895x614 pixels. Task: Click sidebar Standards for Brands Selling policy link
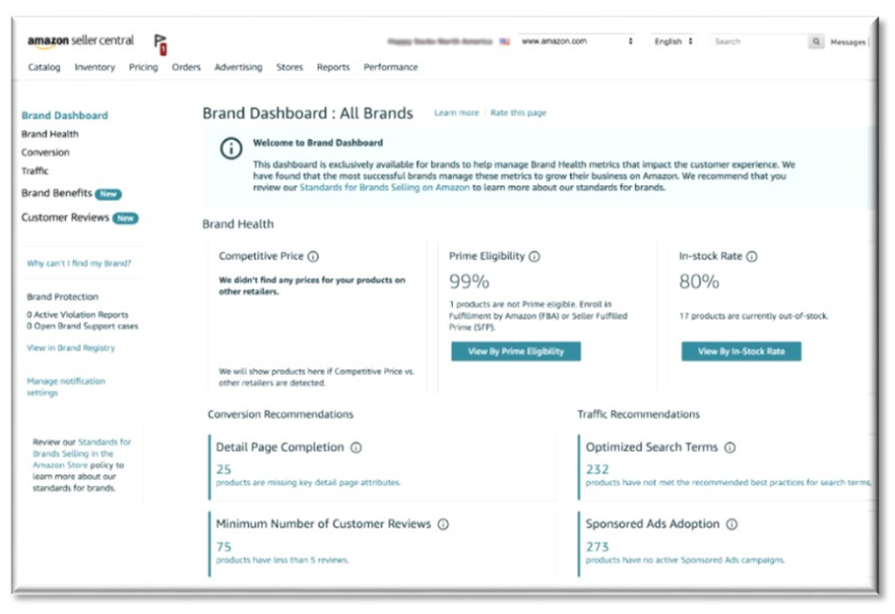81,454
